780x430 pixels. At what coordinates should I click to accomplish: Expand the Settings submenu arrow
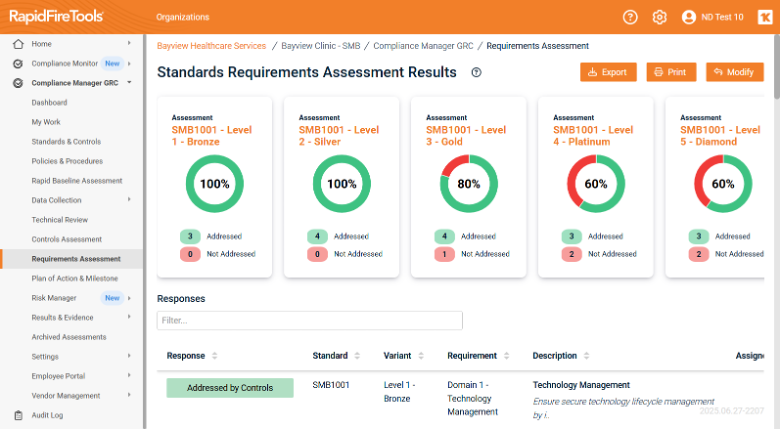[129, 356]
